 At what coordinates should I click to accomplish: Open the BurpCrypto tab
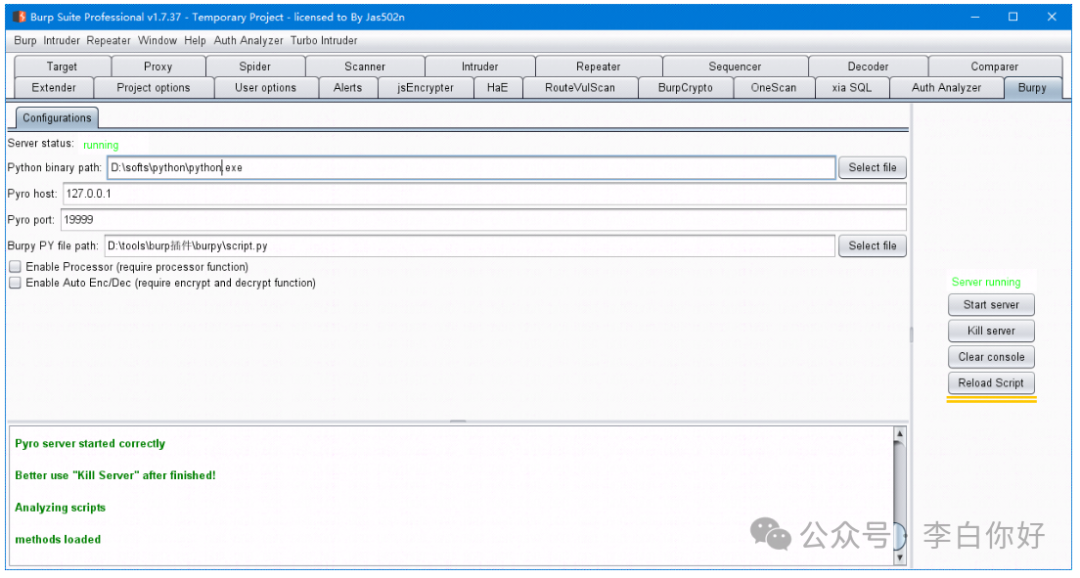[x=685, y=87]
